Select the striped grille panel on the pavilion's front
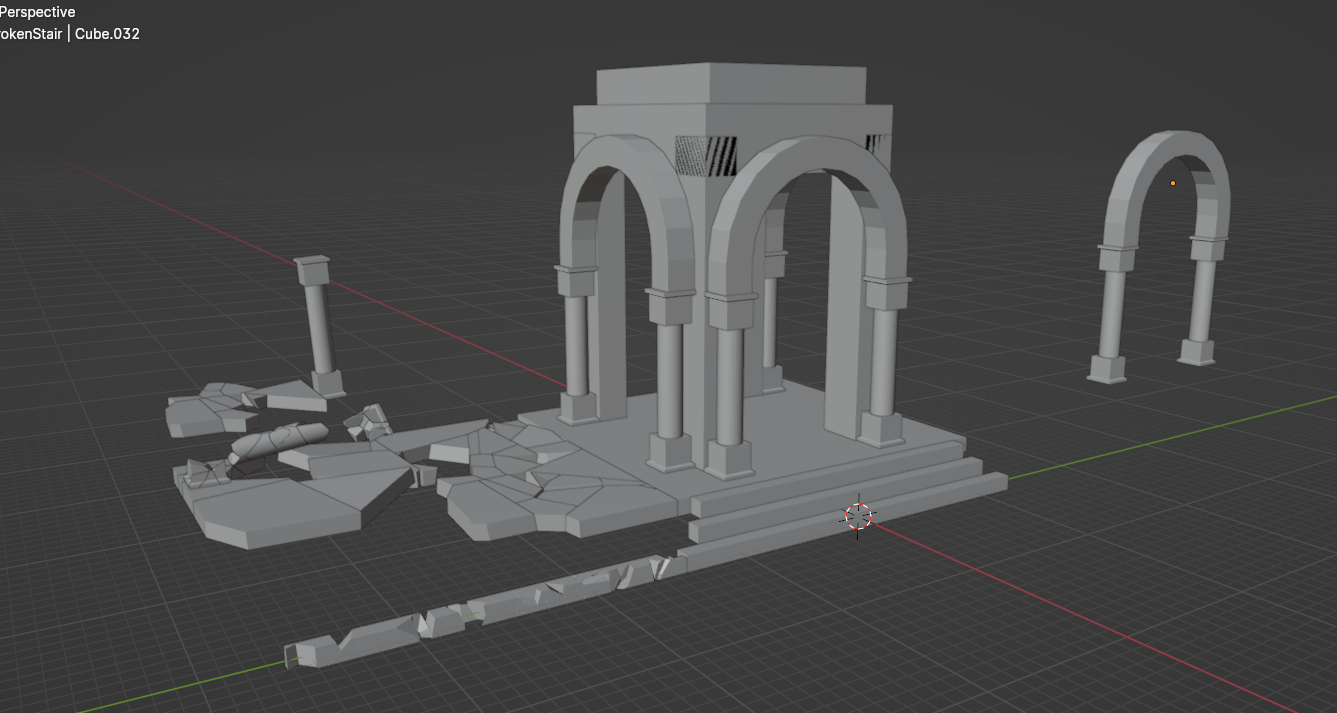Image resolution: width=1337 pixels, height=713 pixels. coord(707,155)
